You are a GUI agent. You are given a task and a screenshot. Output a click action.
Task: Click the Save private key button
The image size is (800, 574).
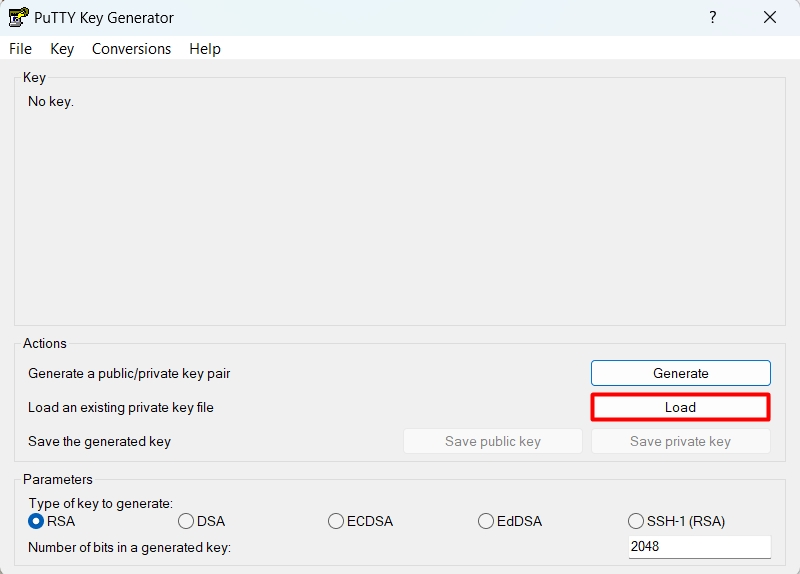click(x=680, y=441)
